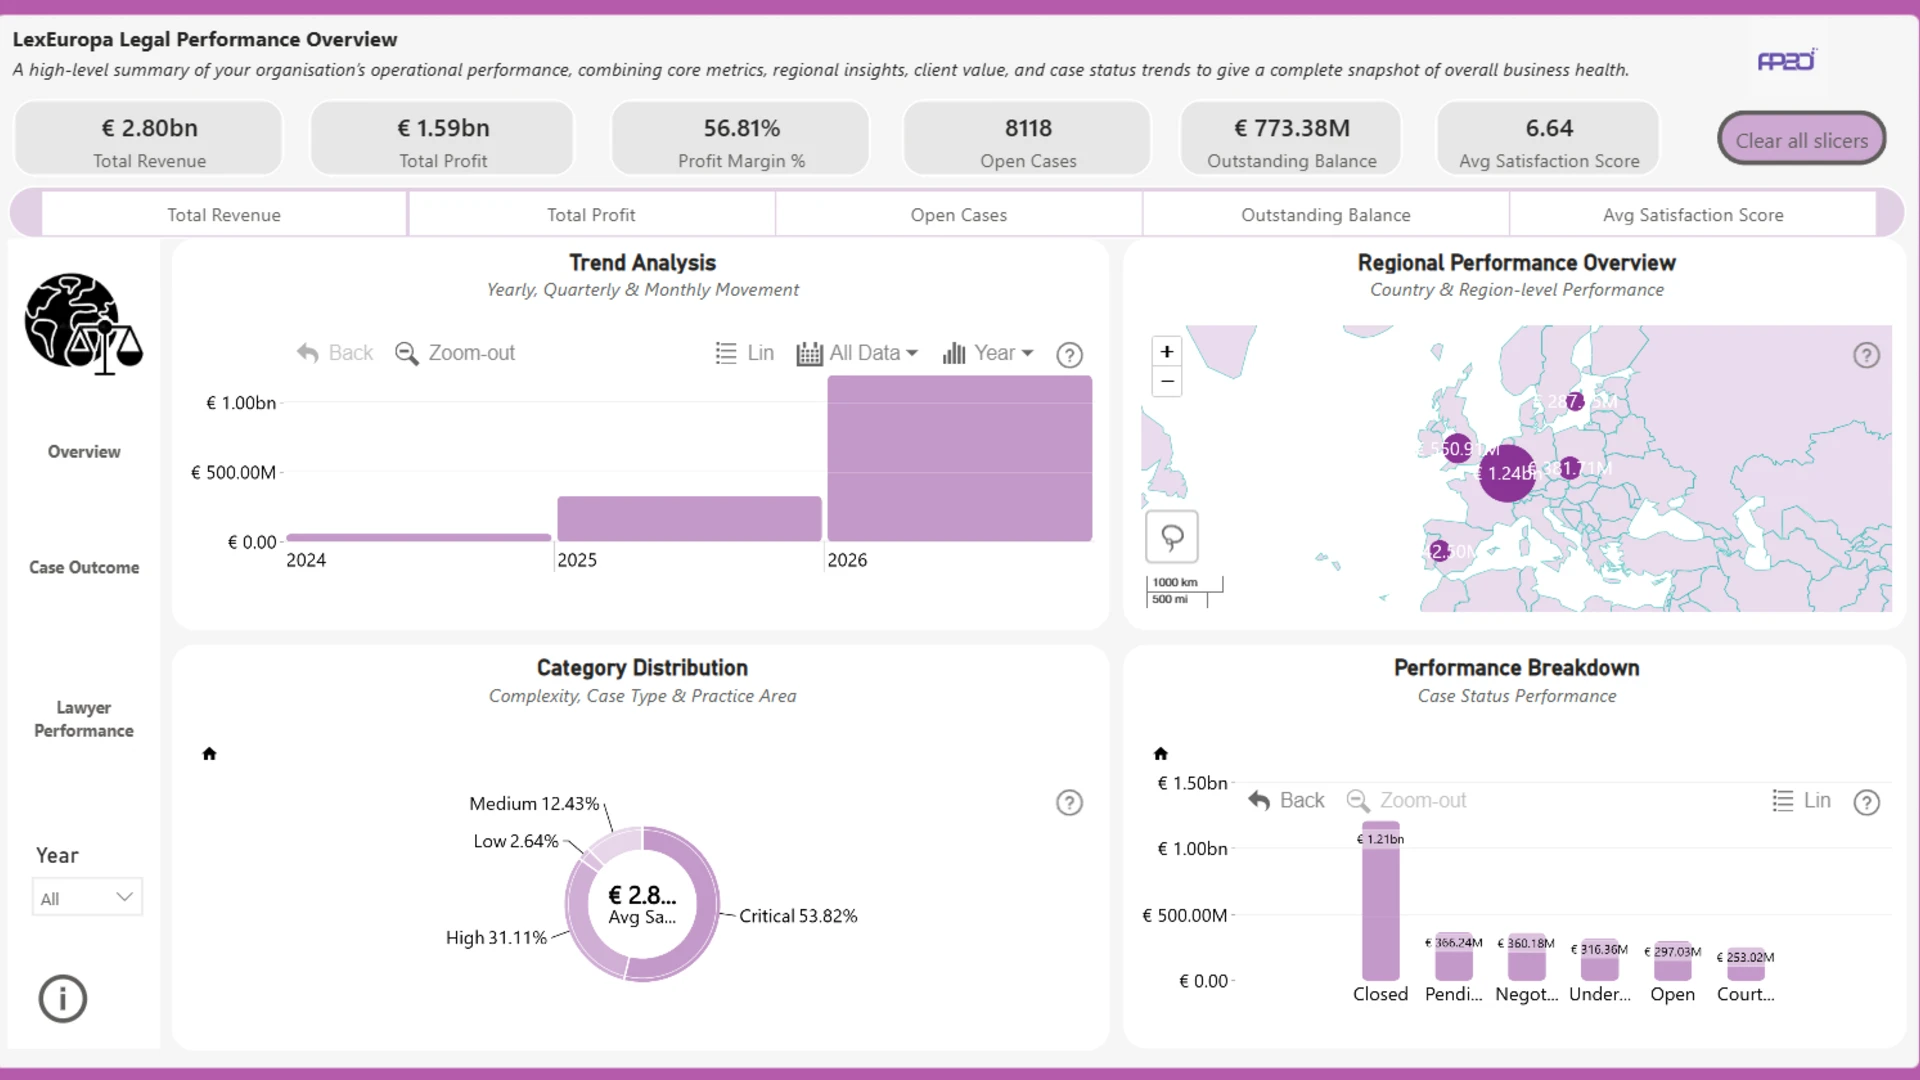Open the Trend Analysis help icon
The height and width of the screenshot is (1080, 1920).
coord(1069,355)
